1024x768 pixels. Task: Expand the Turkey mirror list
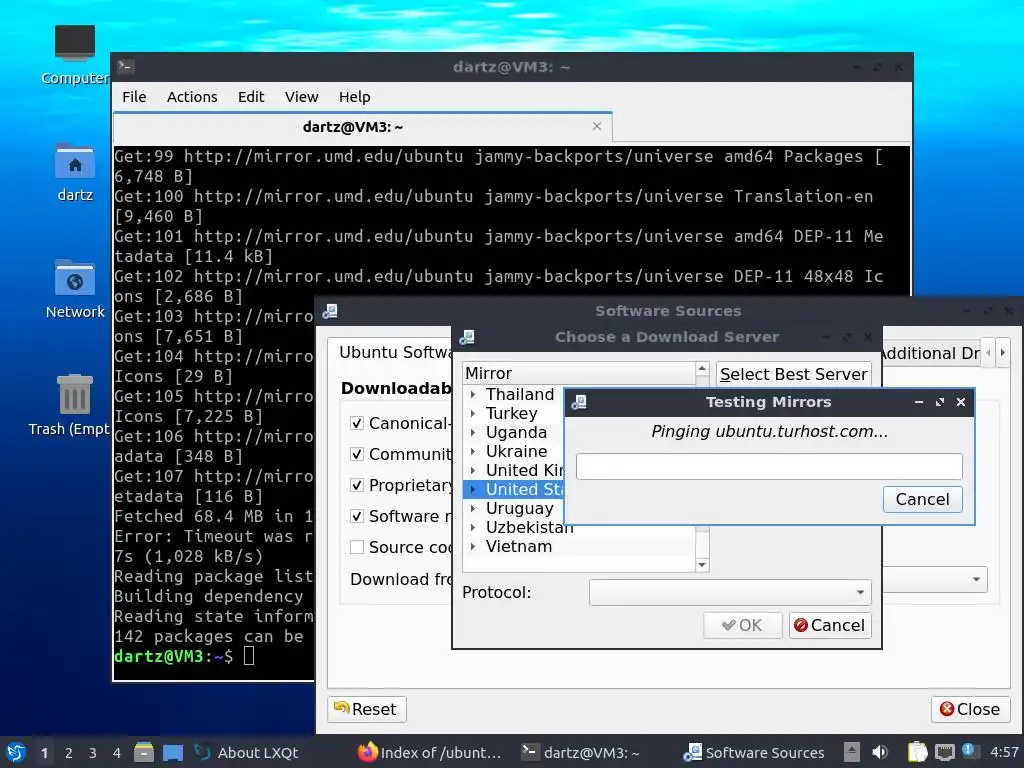473,413
